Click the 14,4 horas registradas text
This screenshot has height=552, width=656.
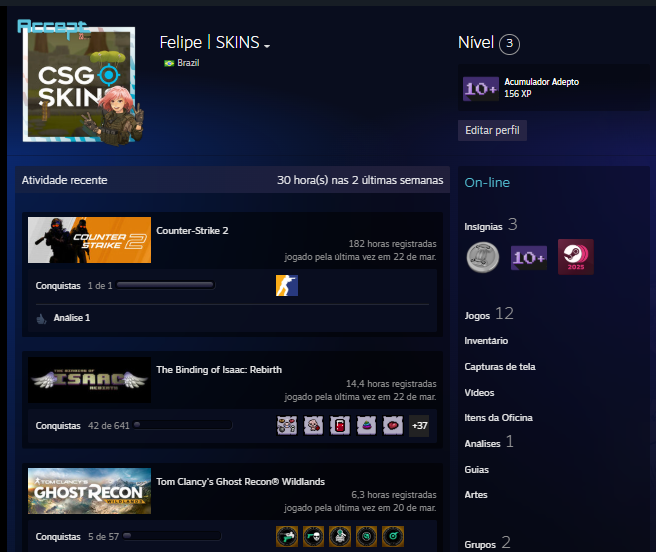pos(391,383)
